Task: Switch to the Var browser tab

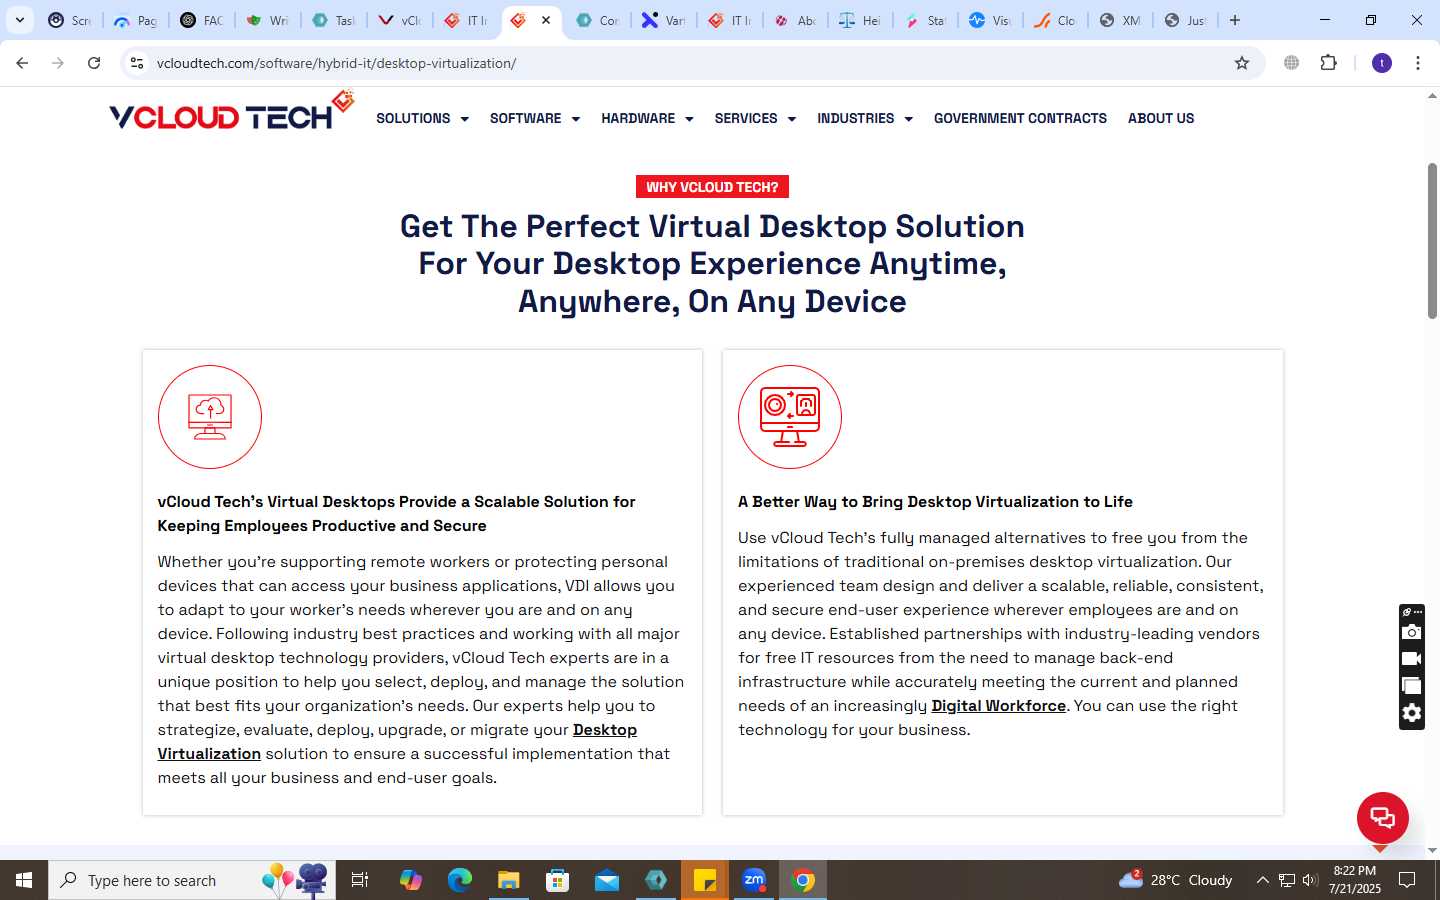Action: point(663,20)
